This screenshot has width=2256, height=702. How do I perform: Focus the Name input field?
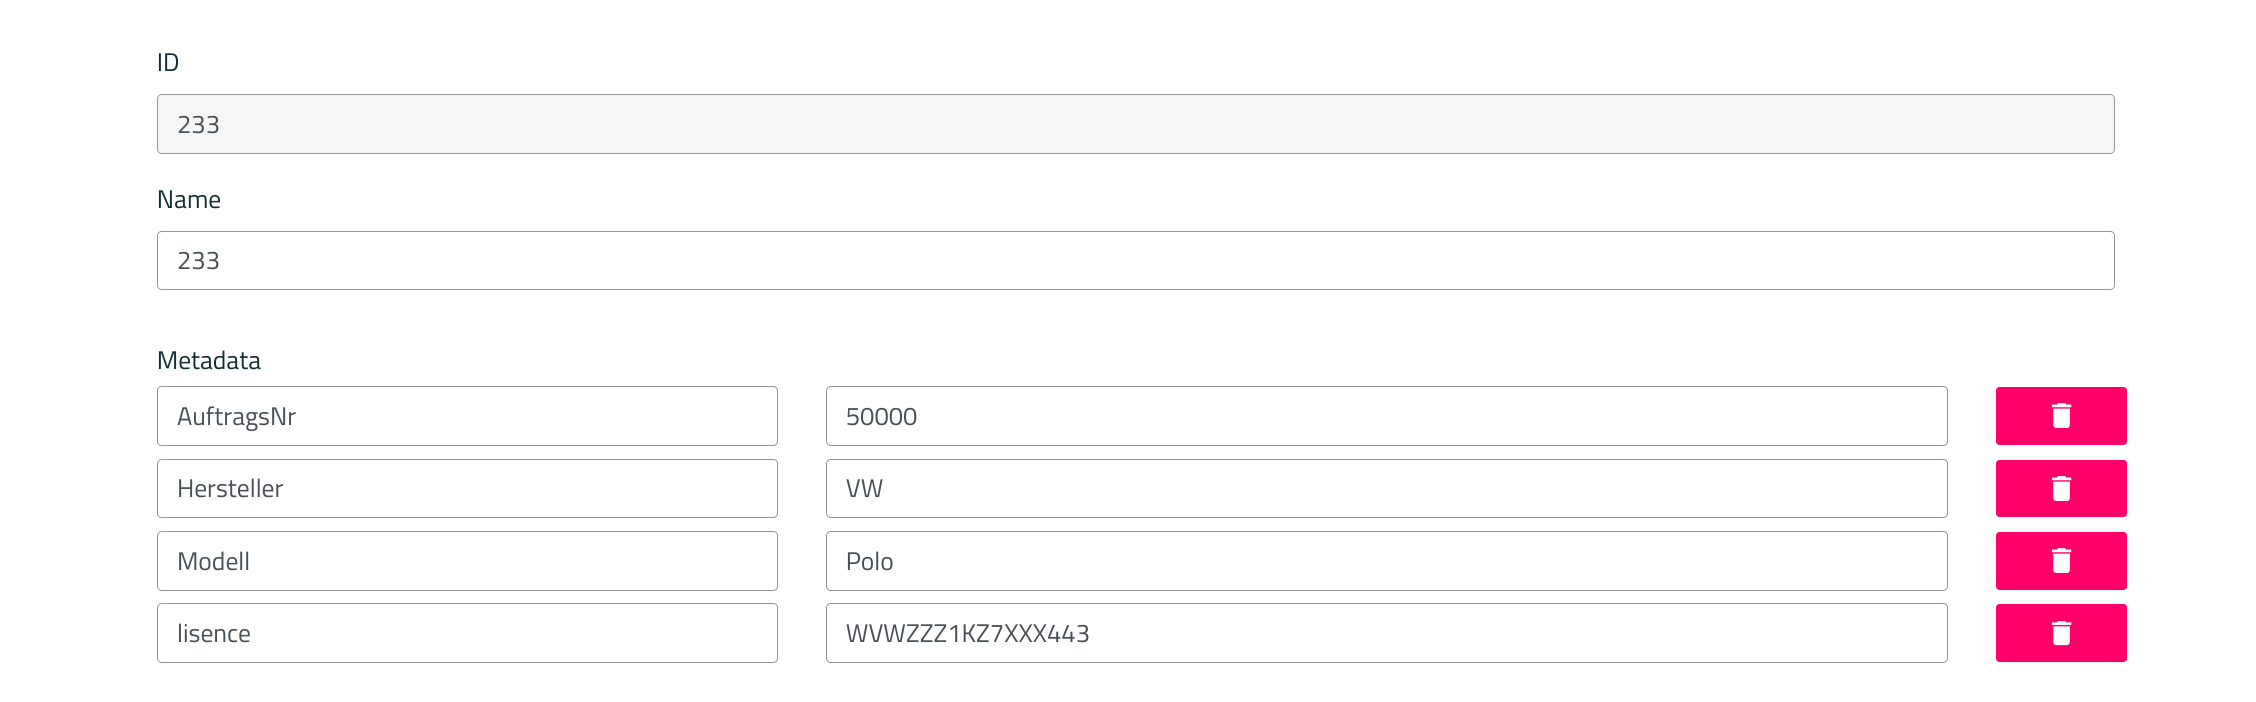pos(1135,261)
